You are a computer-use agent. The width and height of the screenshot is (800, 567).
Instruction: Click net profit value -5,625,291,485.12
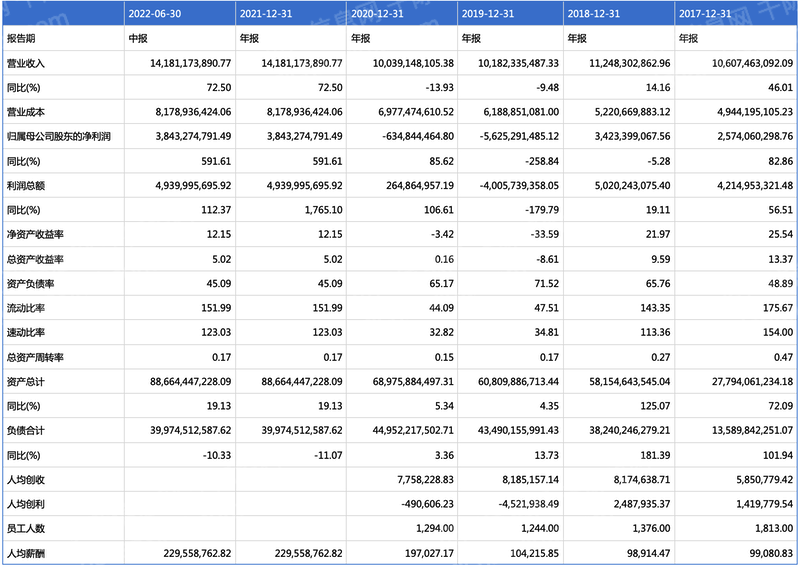519,136
